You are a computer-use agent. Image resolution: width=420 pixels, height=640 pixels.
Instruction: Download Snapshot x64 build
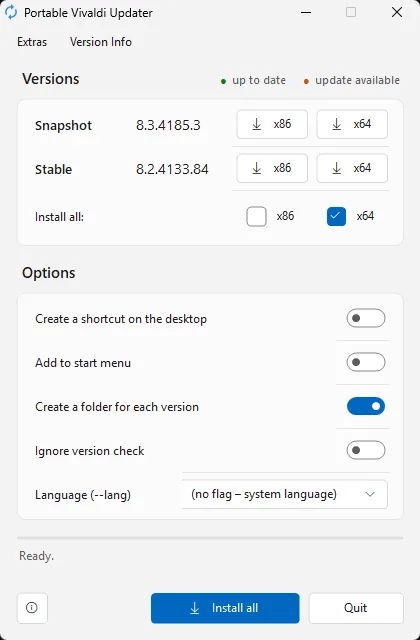pyautogui.click(x=352, y=124)
